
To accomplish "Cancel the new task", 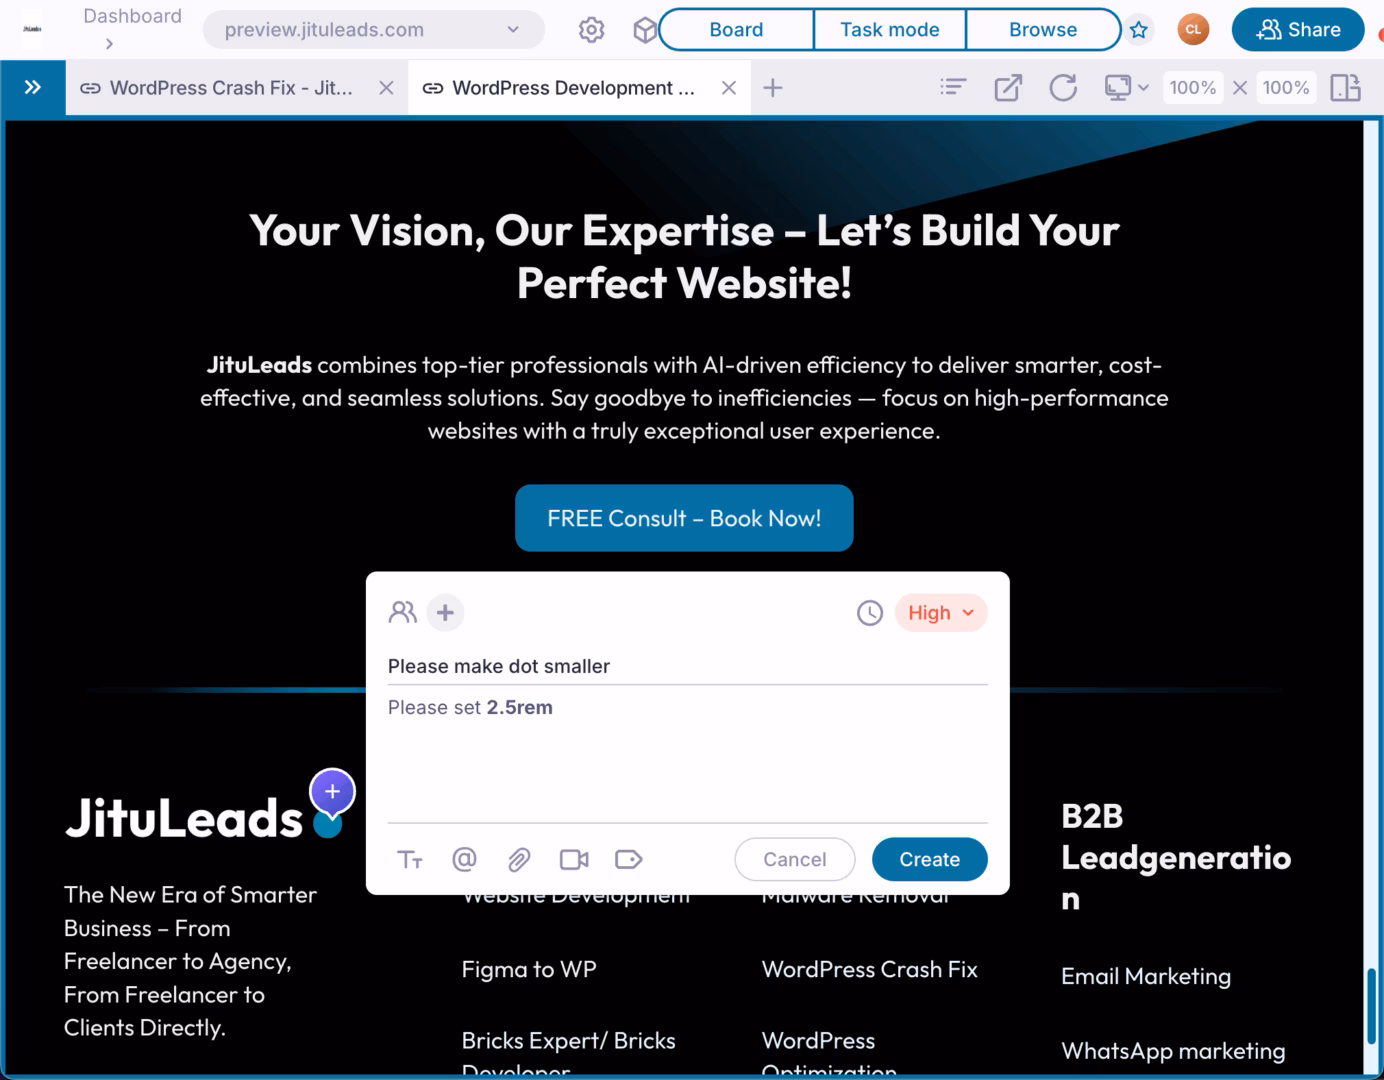I will coord(794,859).
